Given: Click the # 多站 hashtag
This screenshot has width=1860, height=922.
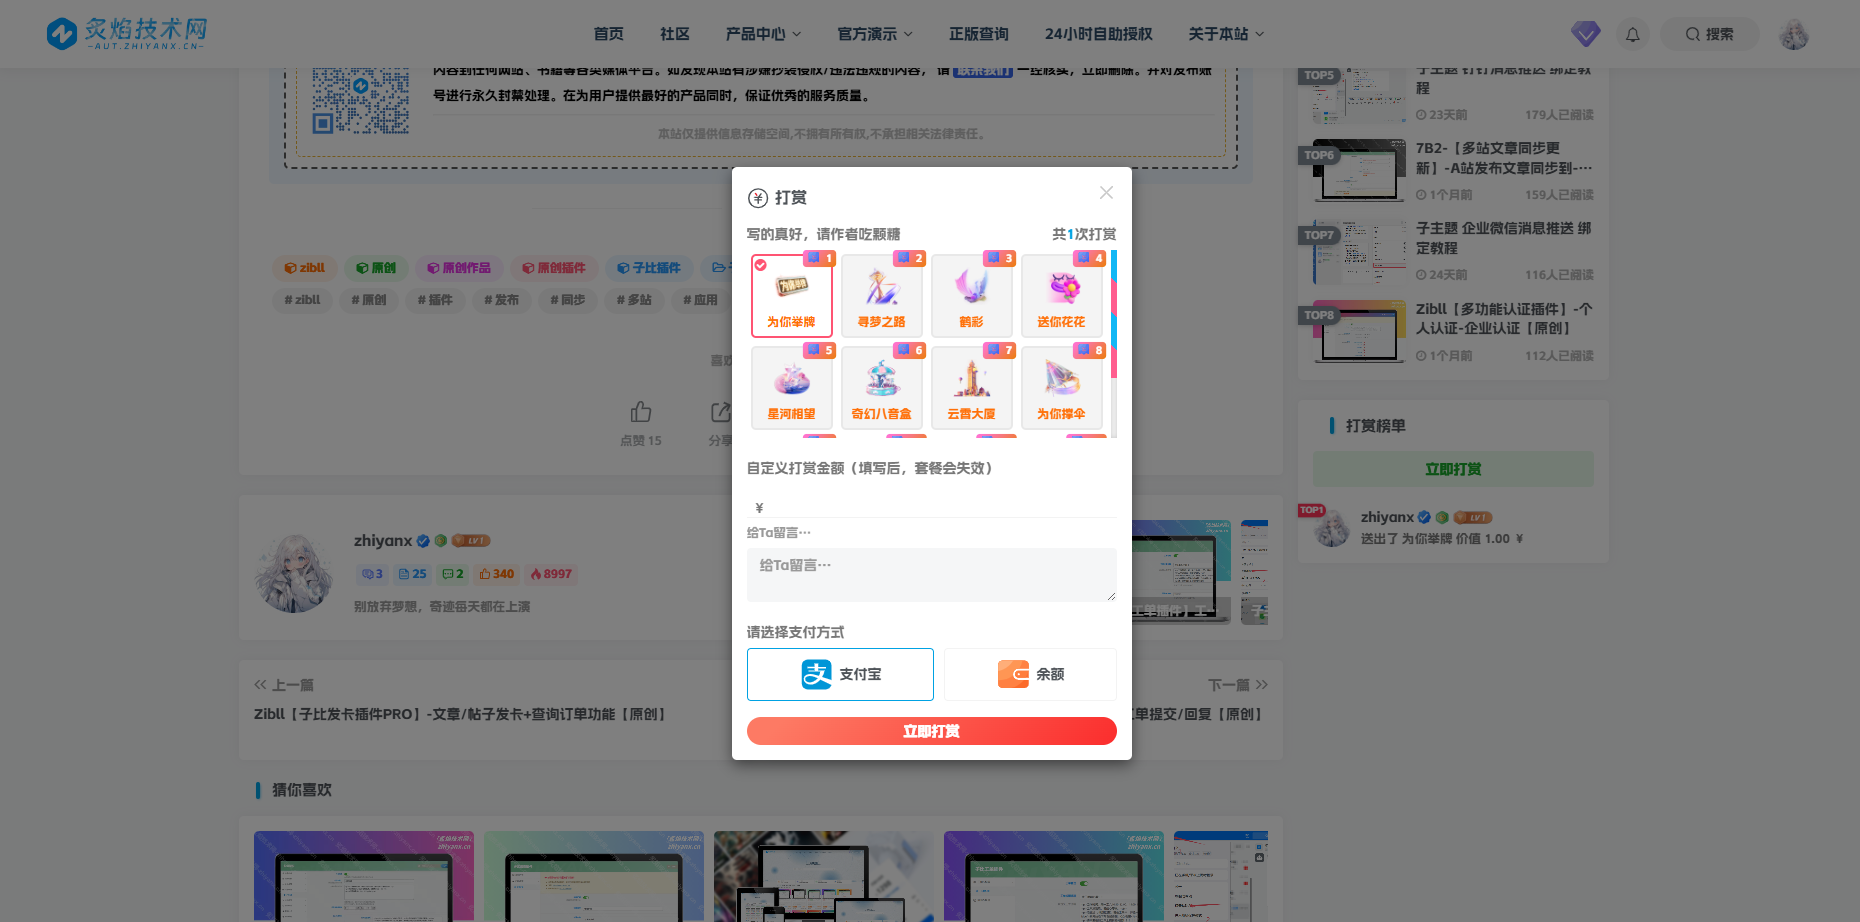Looking at the screenshot, I should point(634,300).
